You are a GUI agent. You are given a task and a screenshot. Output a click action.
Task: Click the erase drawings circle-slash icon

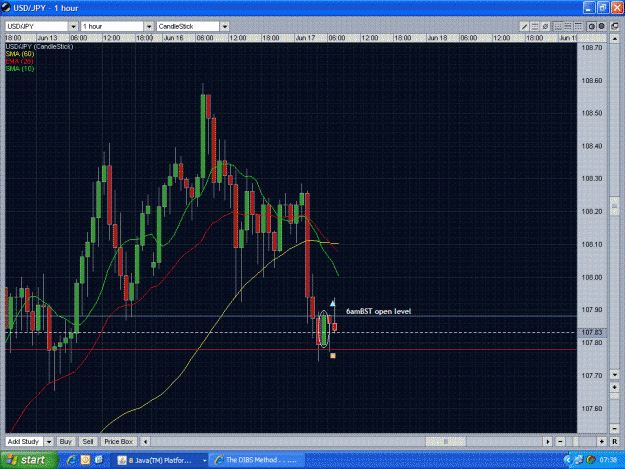coord(545,27)
